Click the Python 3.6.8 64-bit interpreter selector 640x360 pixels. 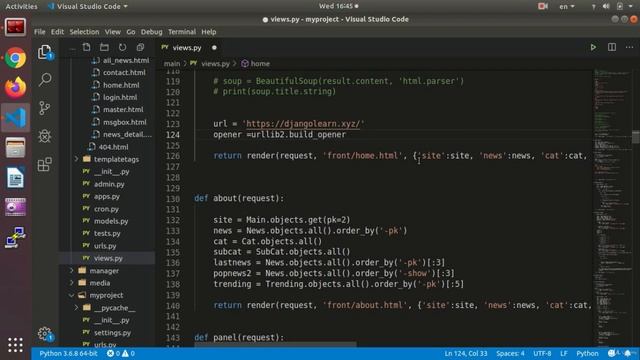[x=68, y=353]
